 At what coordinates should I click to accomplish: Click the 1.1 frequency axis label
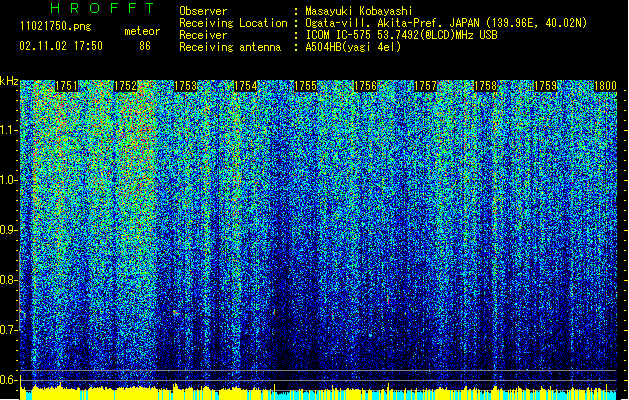point(9,130)
